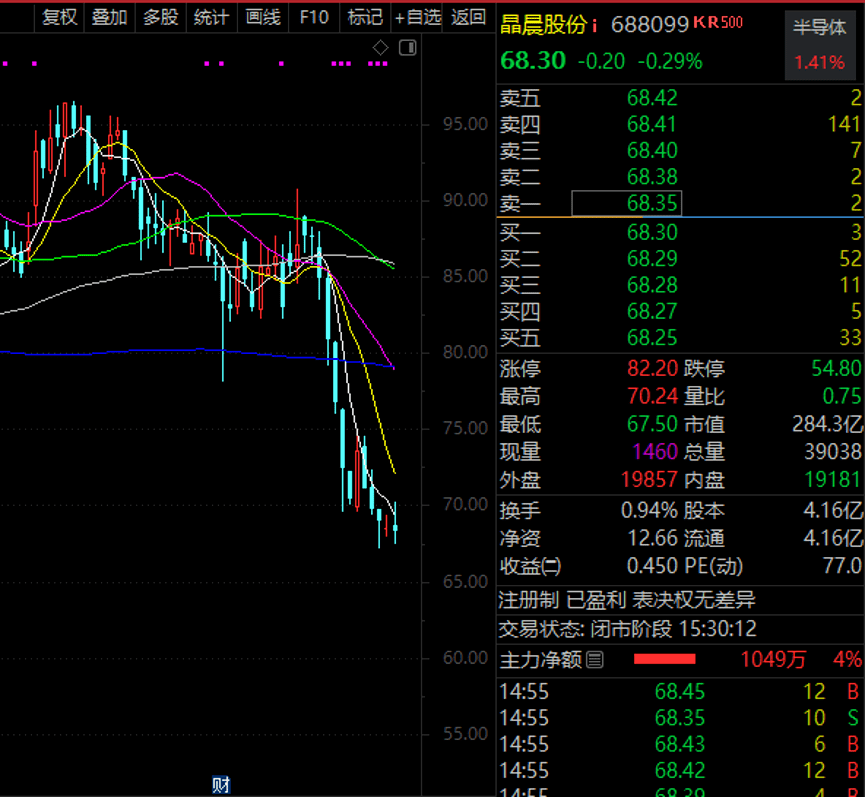Click 涨停 value 82.20
This screenshot has width=866, height=797.
[x=652, y=368]
